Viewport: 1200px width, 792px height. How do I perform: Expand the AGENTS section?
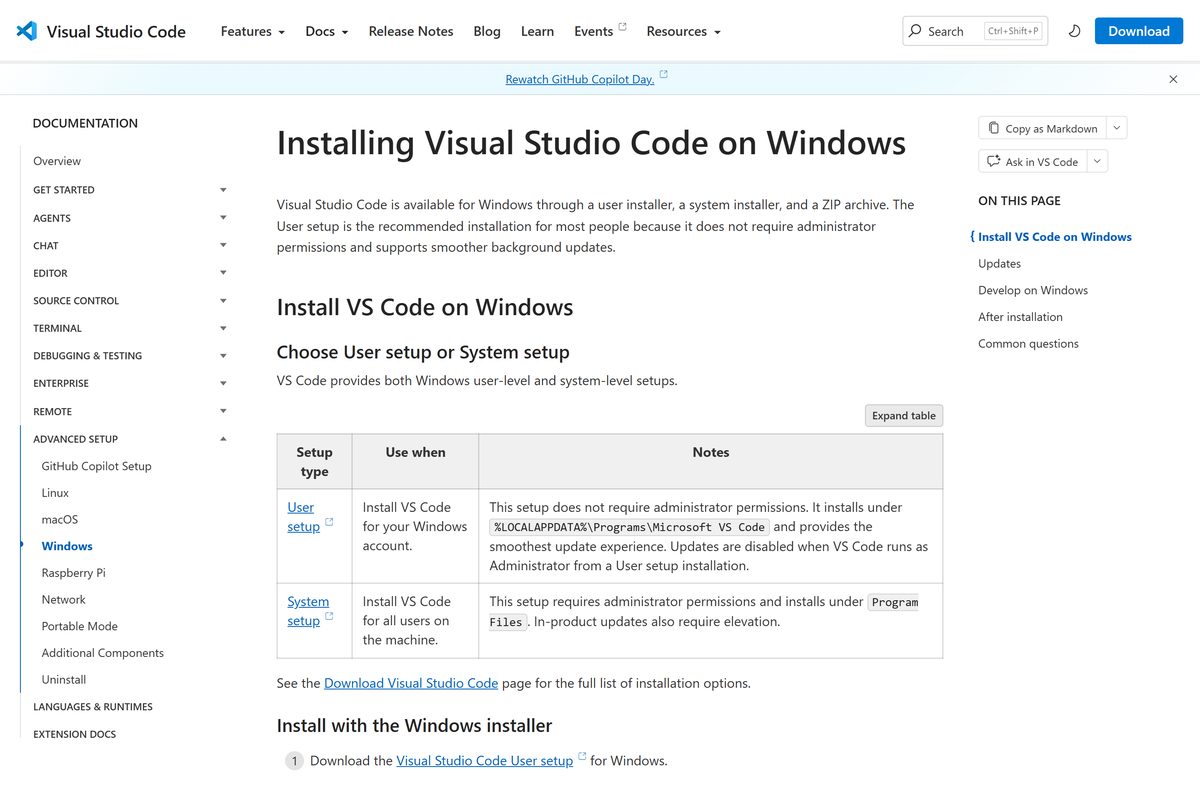click(x=130, y=217)
